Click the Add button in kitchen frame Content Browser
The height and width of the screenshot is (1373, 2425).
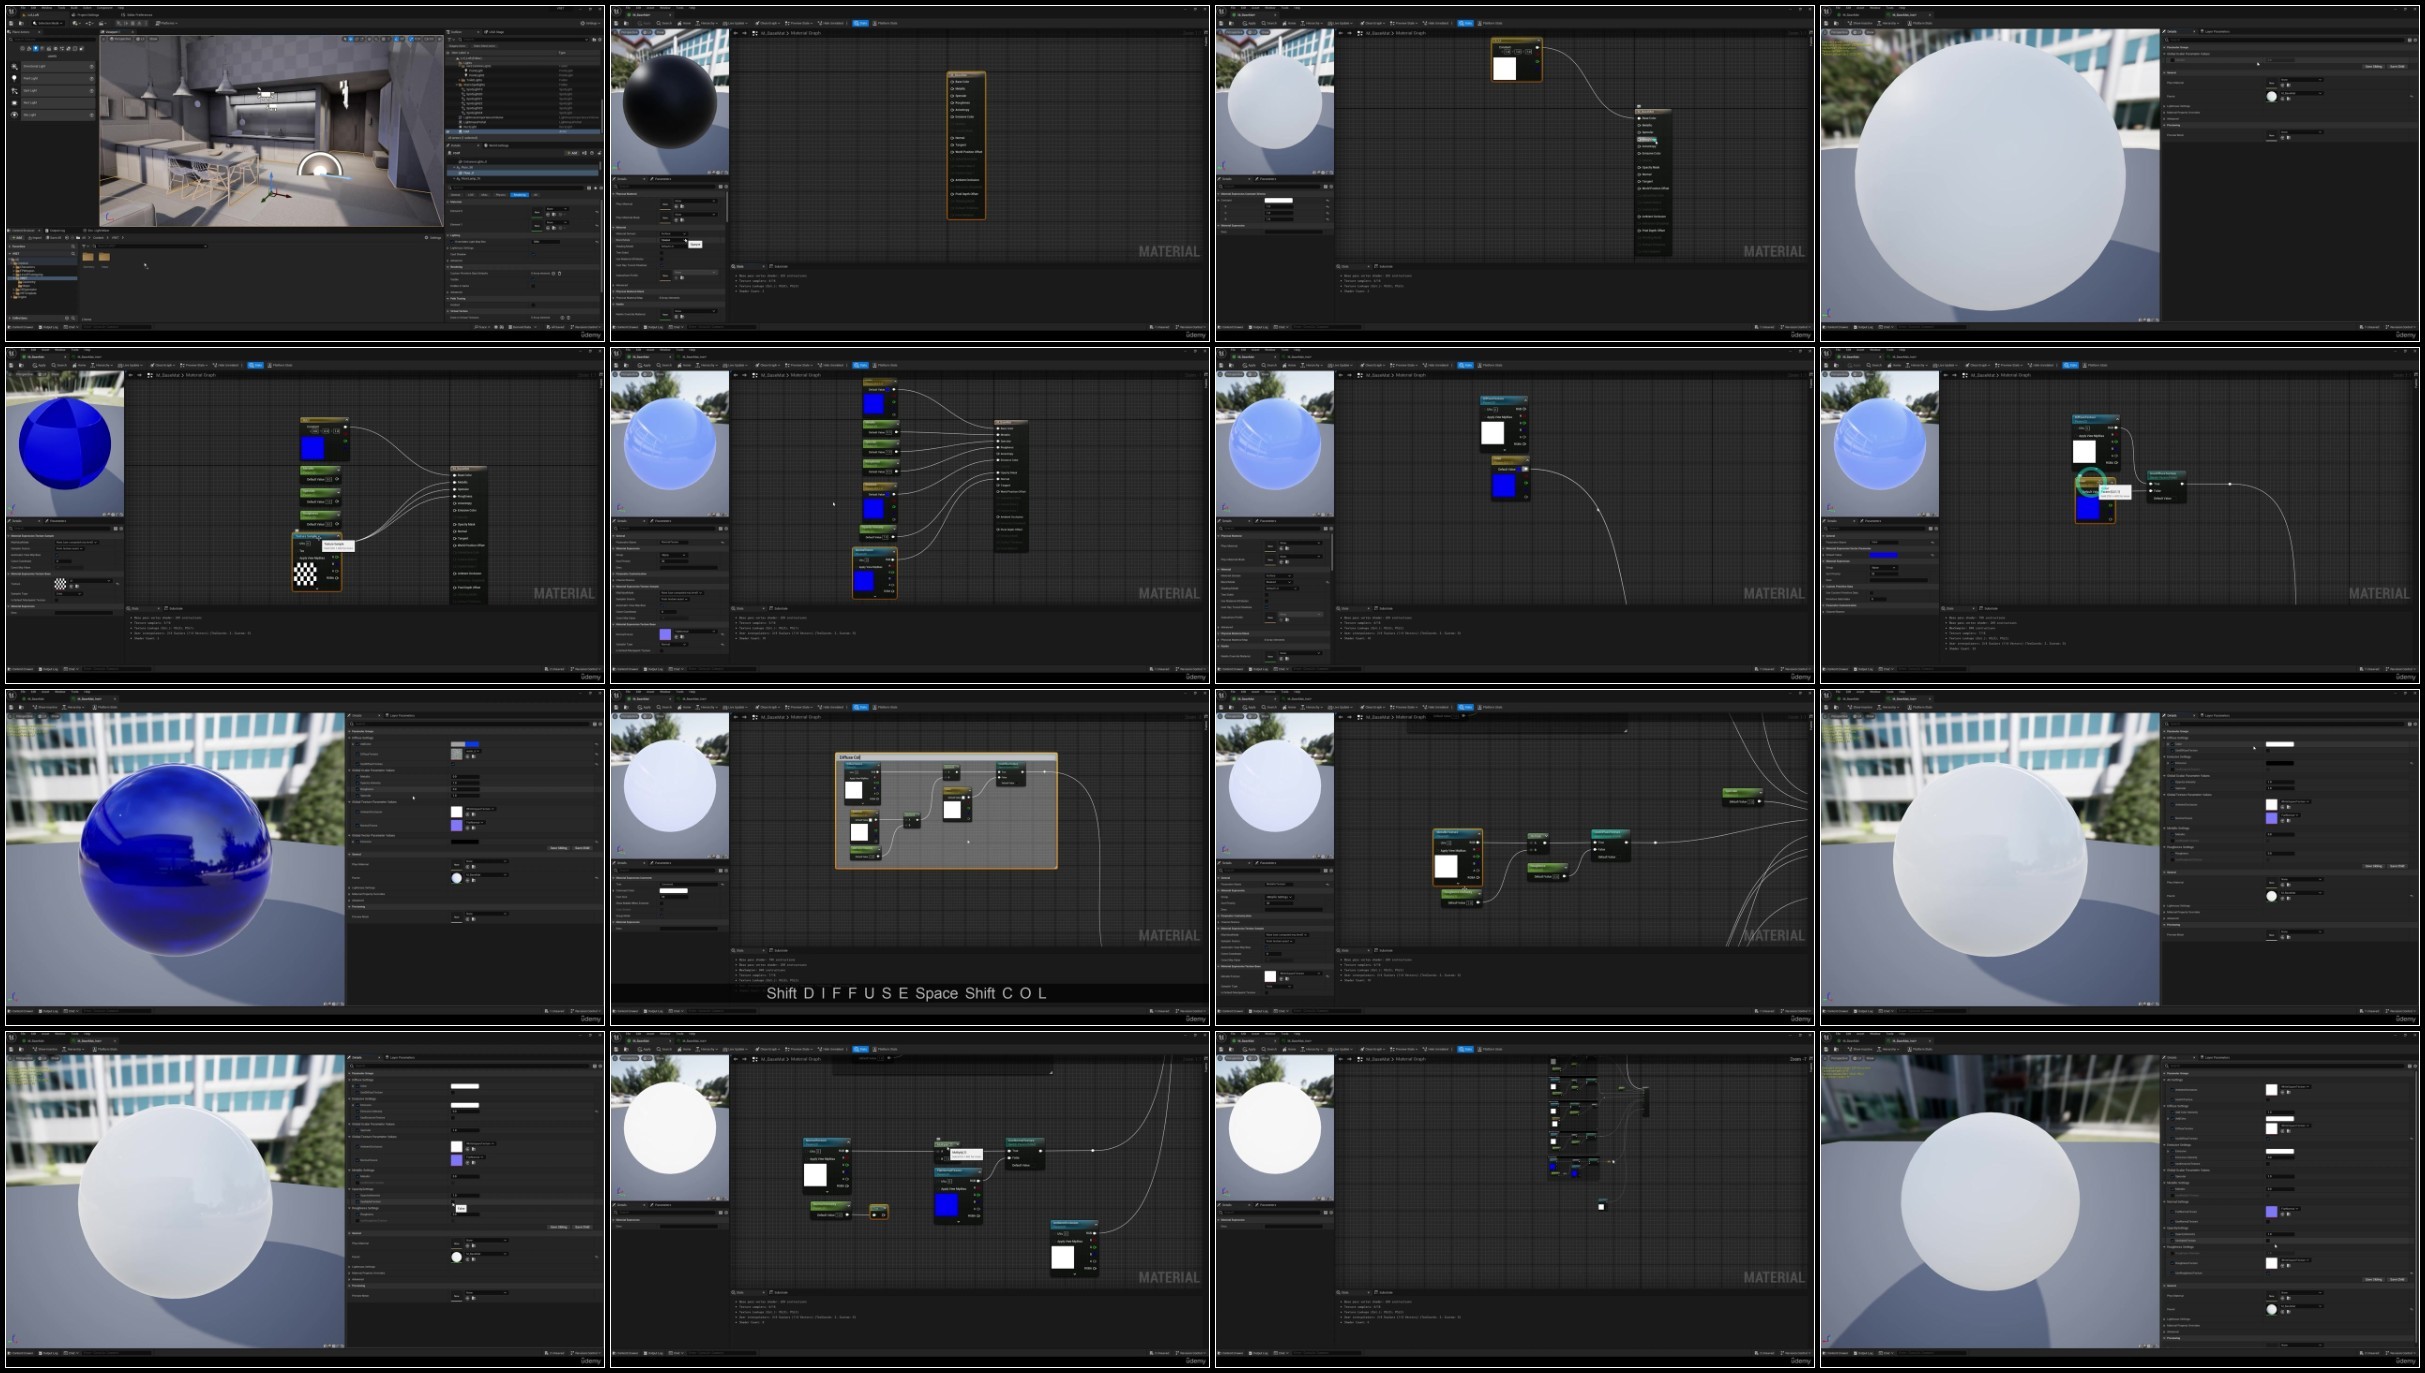(17, 238)
